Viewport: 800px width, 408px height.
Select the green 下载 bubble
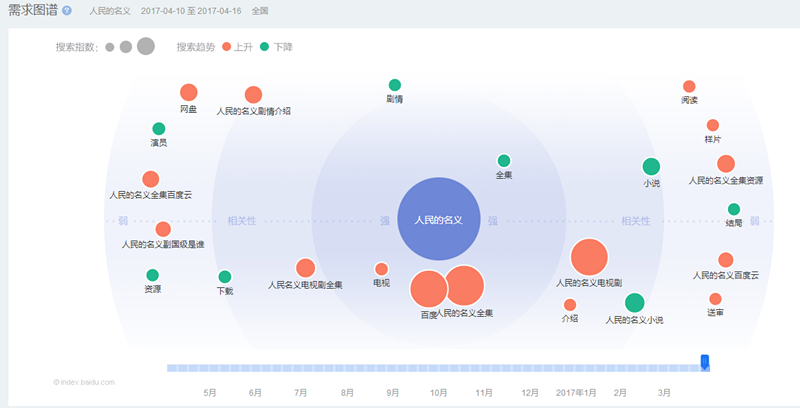(x=225, y=277)
